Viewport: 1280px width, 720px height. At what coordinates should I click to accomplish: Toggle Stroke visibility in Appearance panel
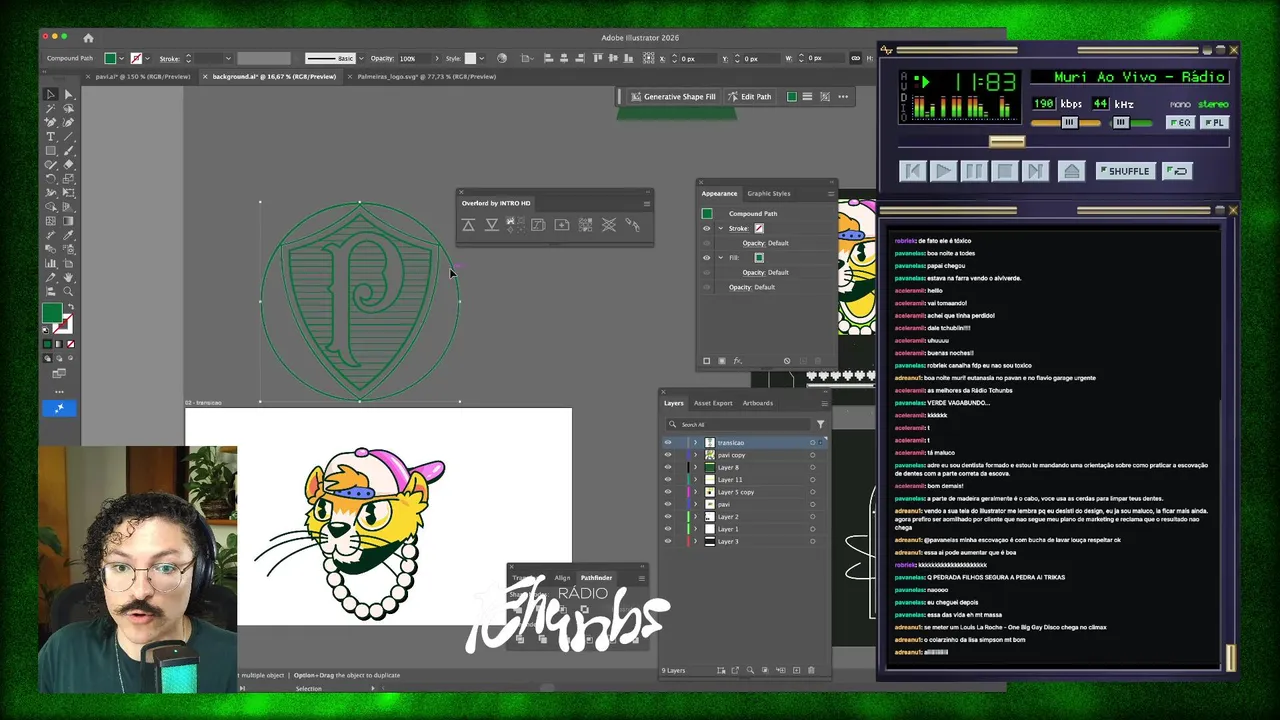pos(706,228)
